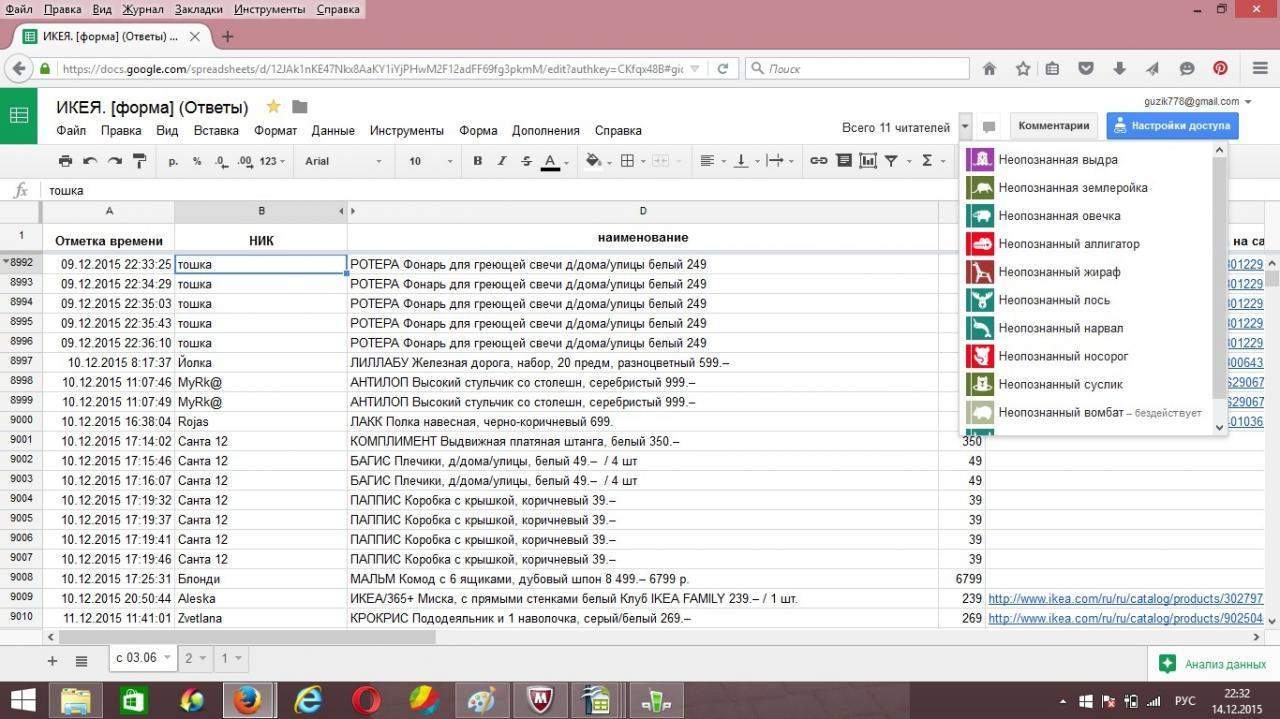Open Анализ данных explore button
Image resolution: width=1280 pixels, height=719 pixels.
(x=1213, y=663)
